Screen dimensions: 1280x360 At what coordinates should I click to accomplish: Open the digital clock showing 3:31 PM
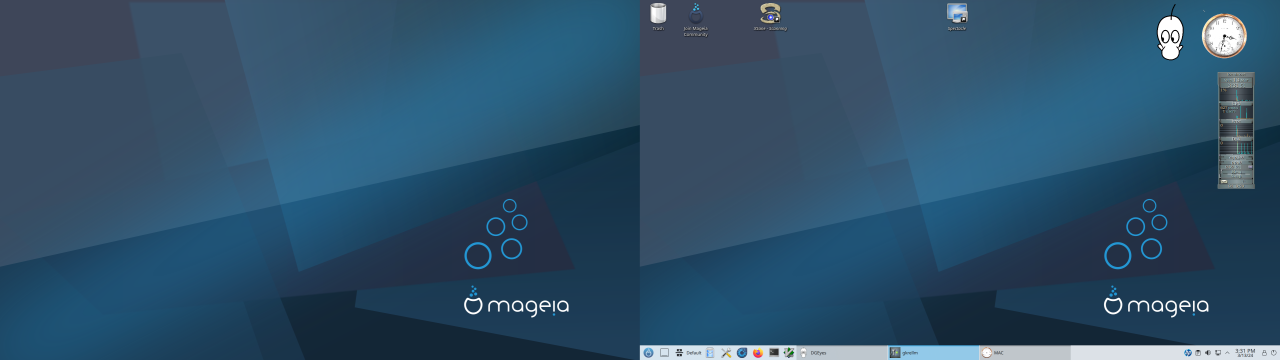click(x=1245, y=353)
